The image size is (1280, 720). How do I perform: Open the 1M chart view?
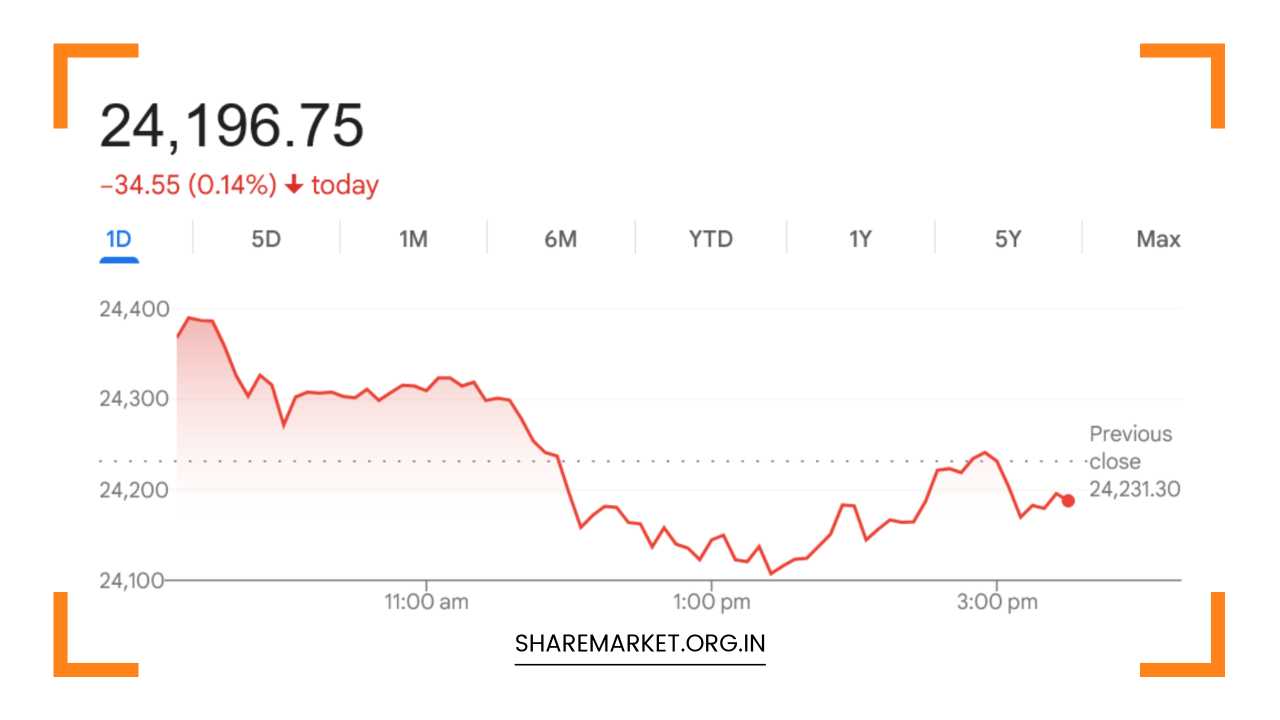point(413,239)
